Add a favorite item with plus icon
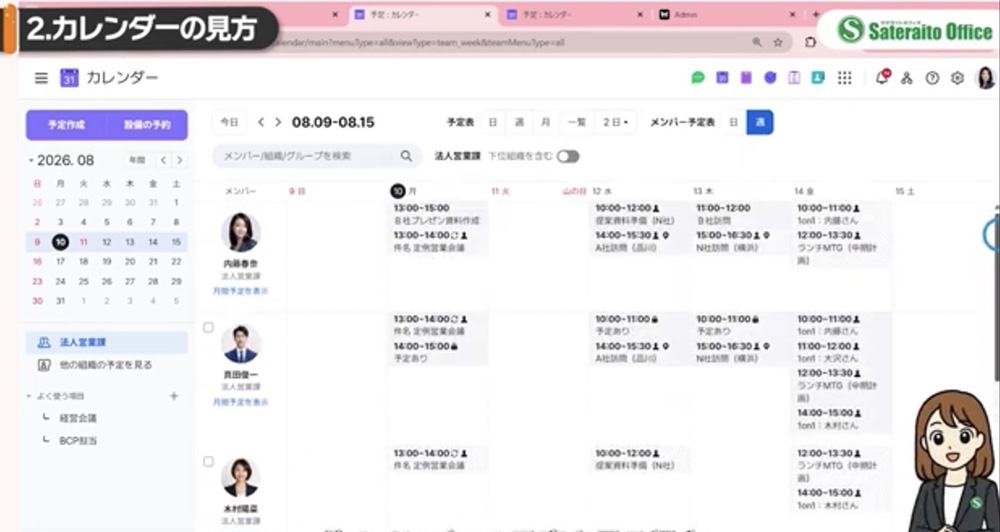The height and width of the screenshot is (532, 1000). (x=173, y=396)
